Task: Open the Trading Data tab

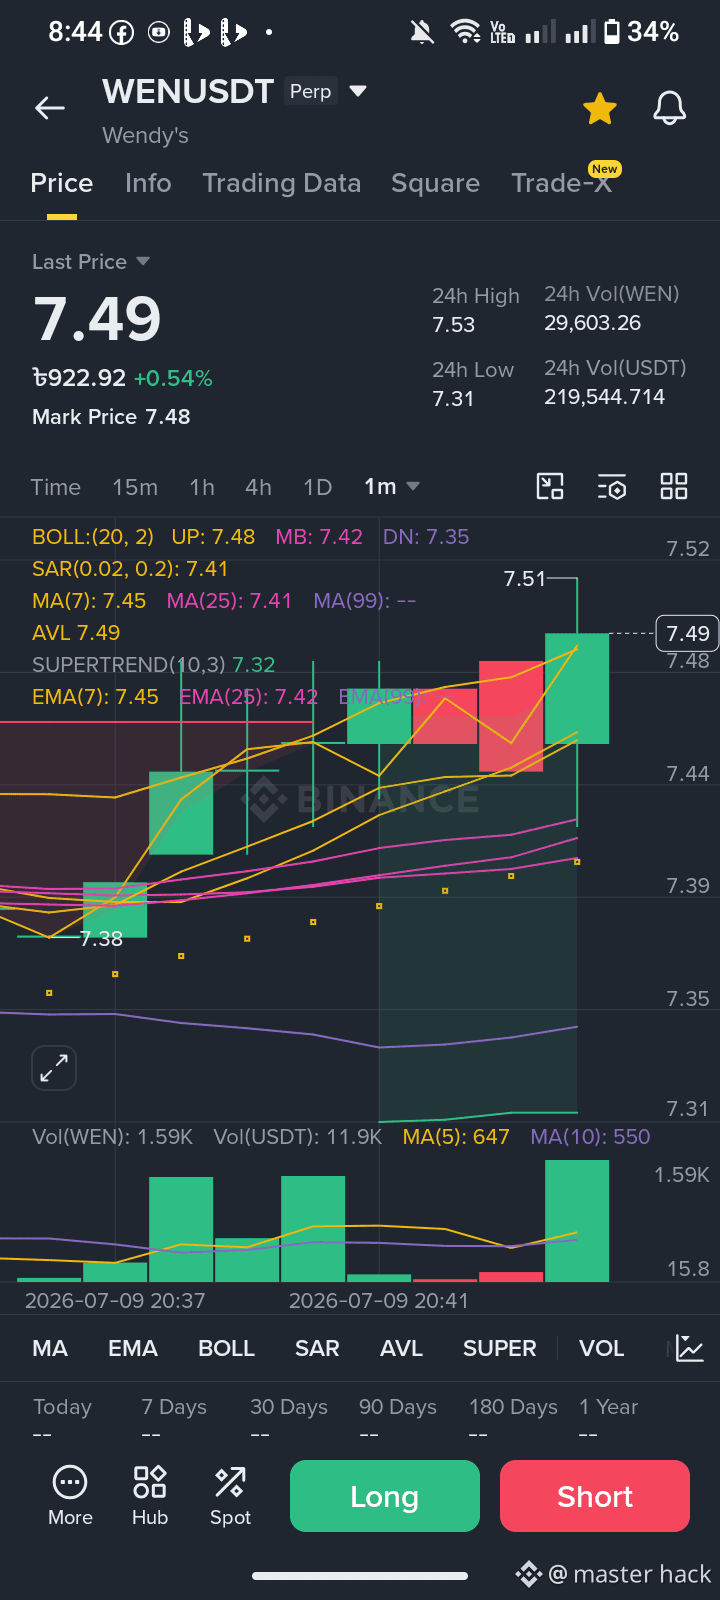Action: (x=281, y=183)
